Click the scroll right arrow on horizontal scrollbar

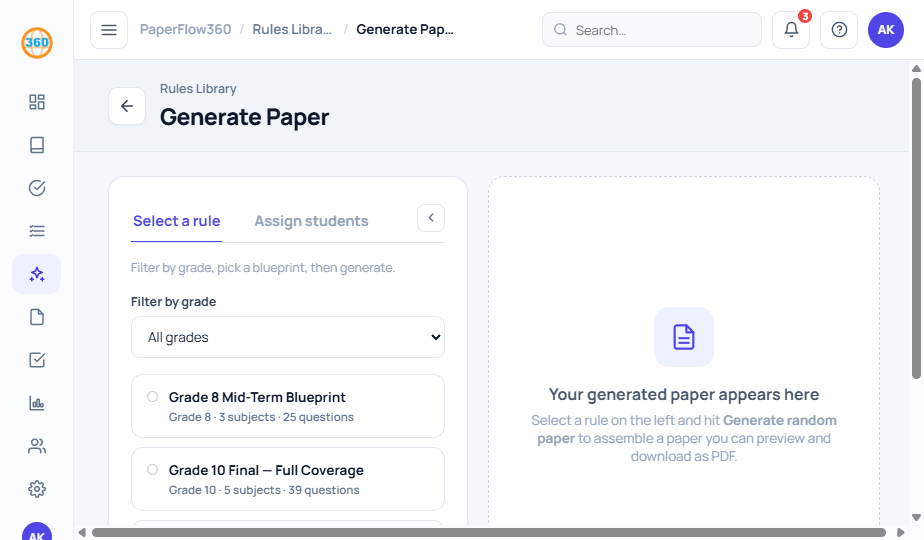pyautogui.click(x=900, y=533)
